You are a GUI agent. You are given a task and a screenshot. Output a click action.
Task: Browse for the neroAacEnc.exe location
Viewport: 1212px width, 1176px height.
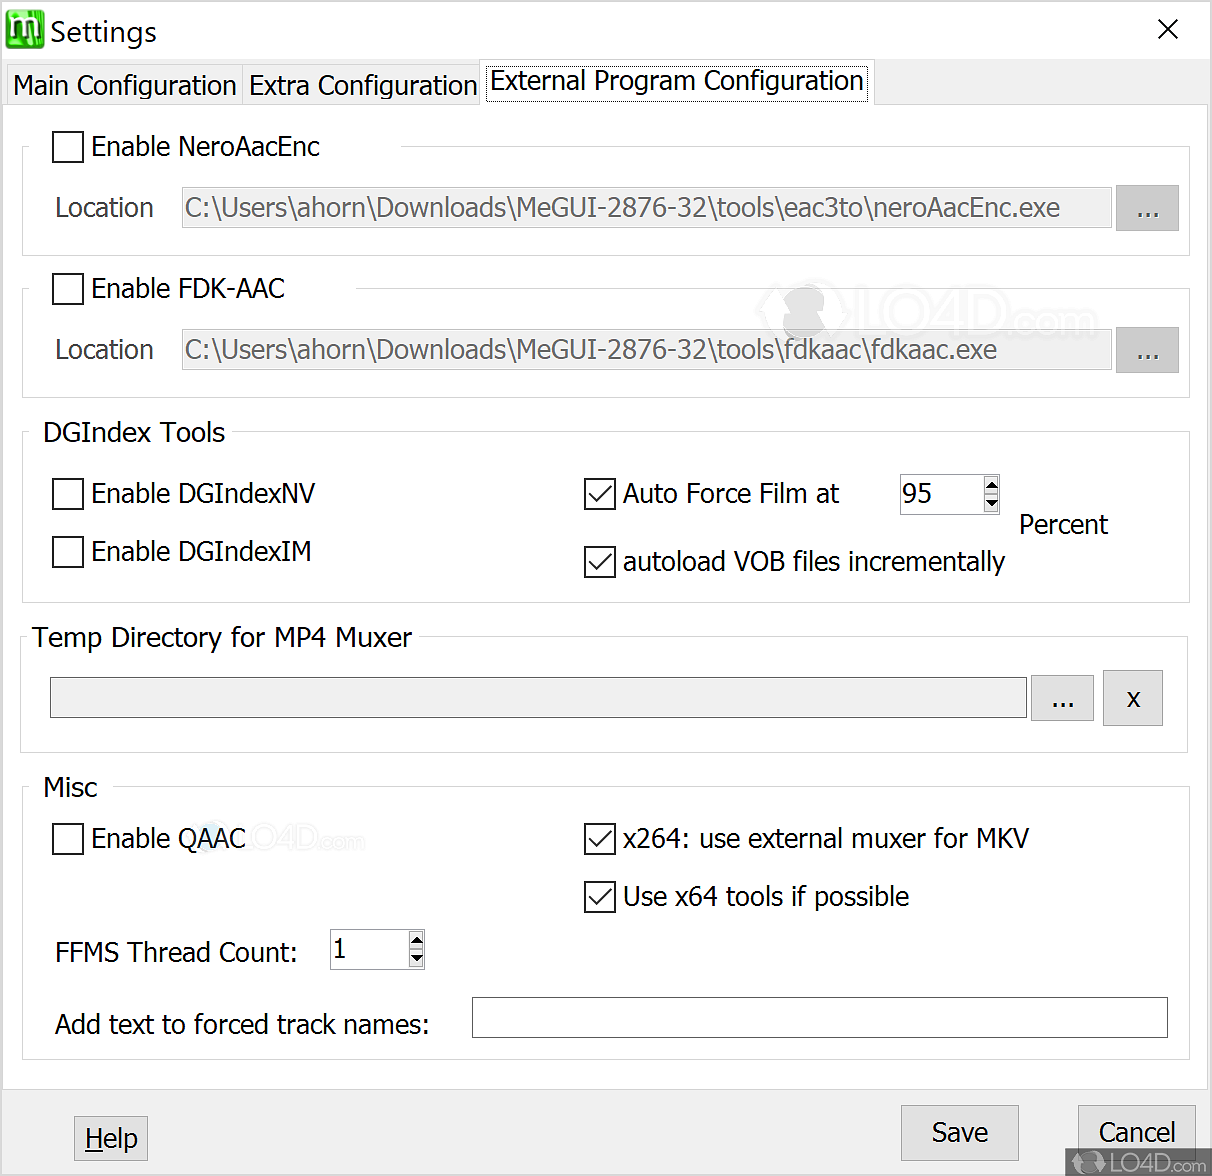(x=1147, y=207)
